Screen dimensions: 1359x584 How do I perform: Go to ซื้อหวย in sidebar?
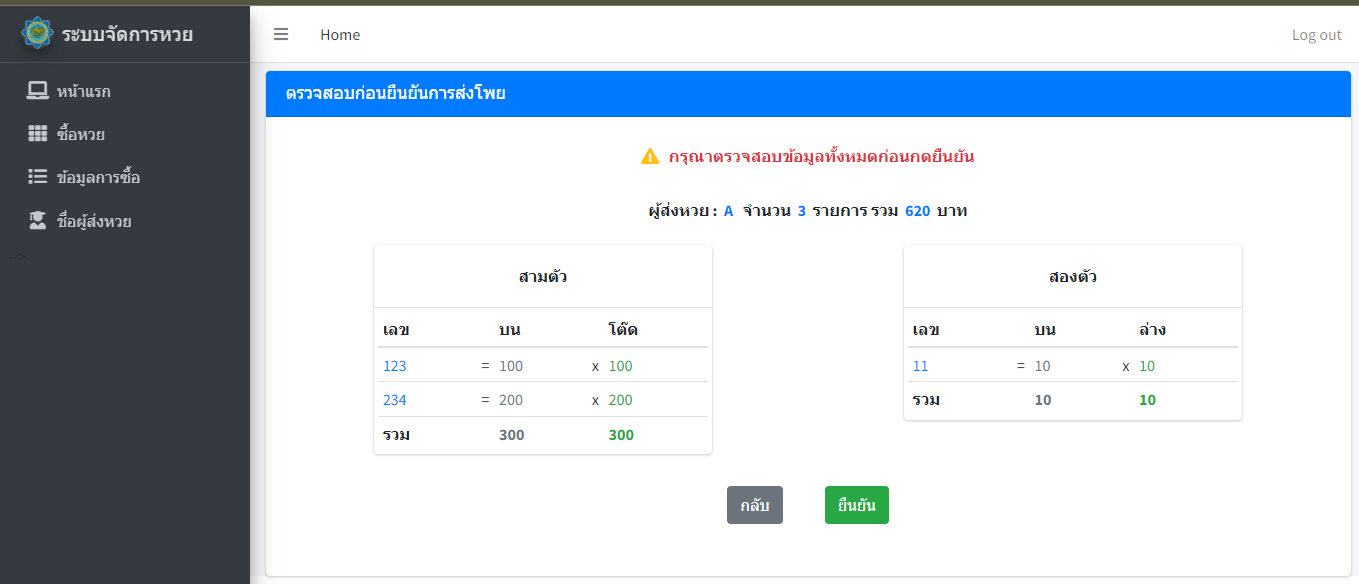coord(80,134)
